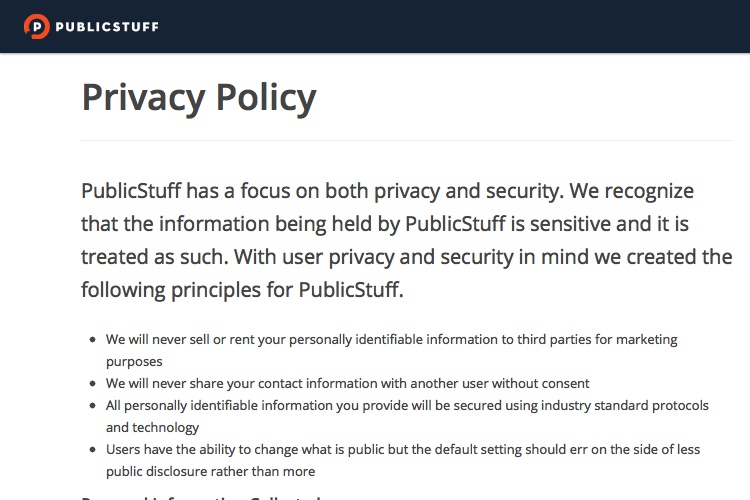Click the line 'that the information being held'
The height and width of the screenshot is (500, 750).
click(x=385, y=224)
